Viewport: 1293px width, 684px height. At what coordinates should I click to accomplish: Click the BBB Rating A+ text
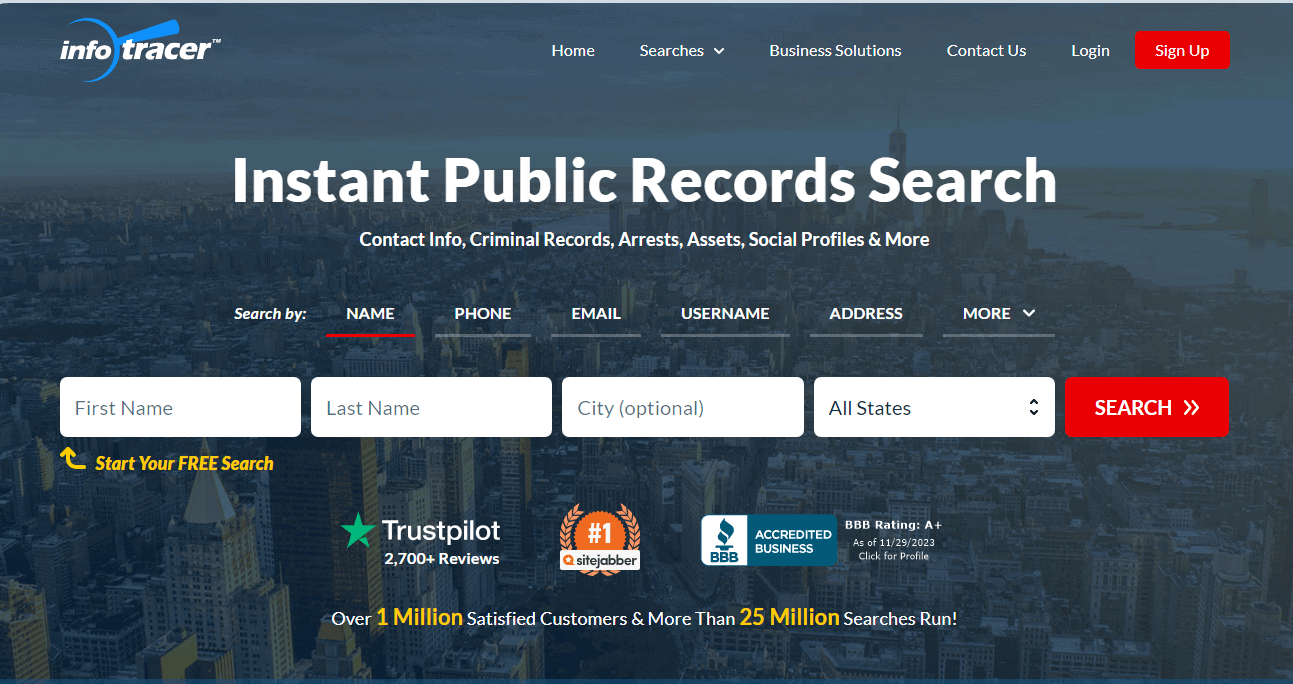893,525
